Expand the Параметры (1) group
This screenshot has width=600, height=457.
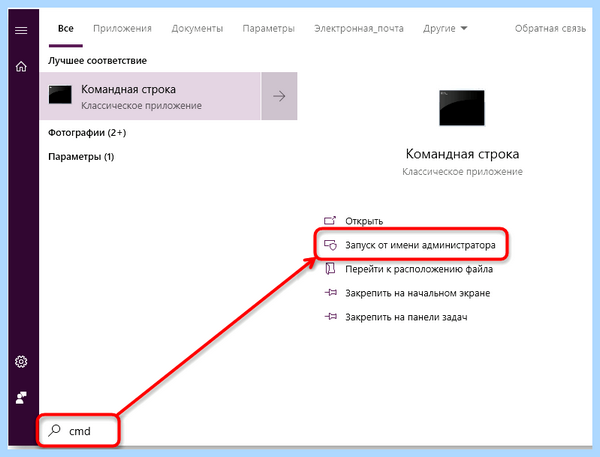(x=81, y=157)
